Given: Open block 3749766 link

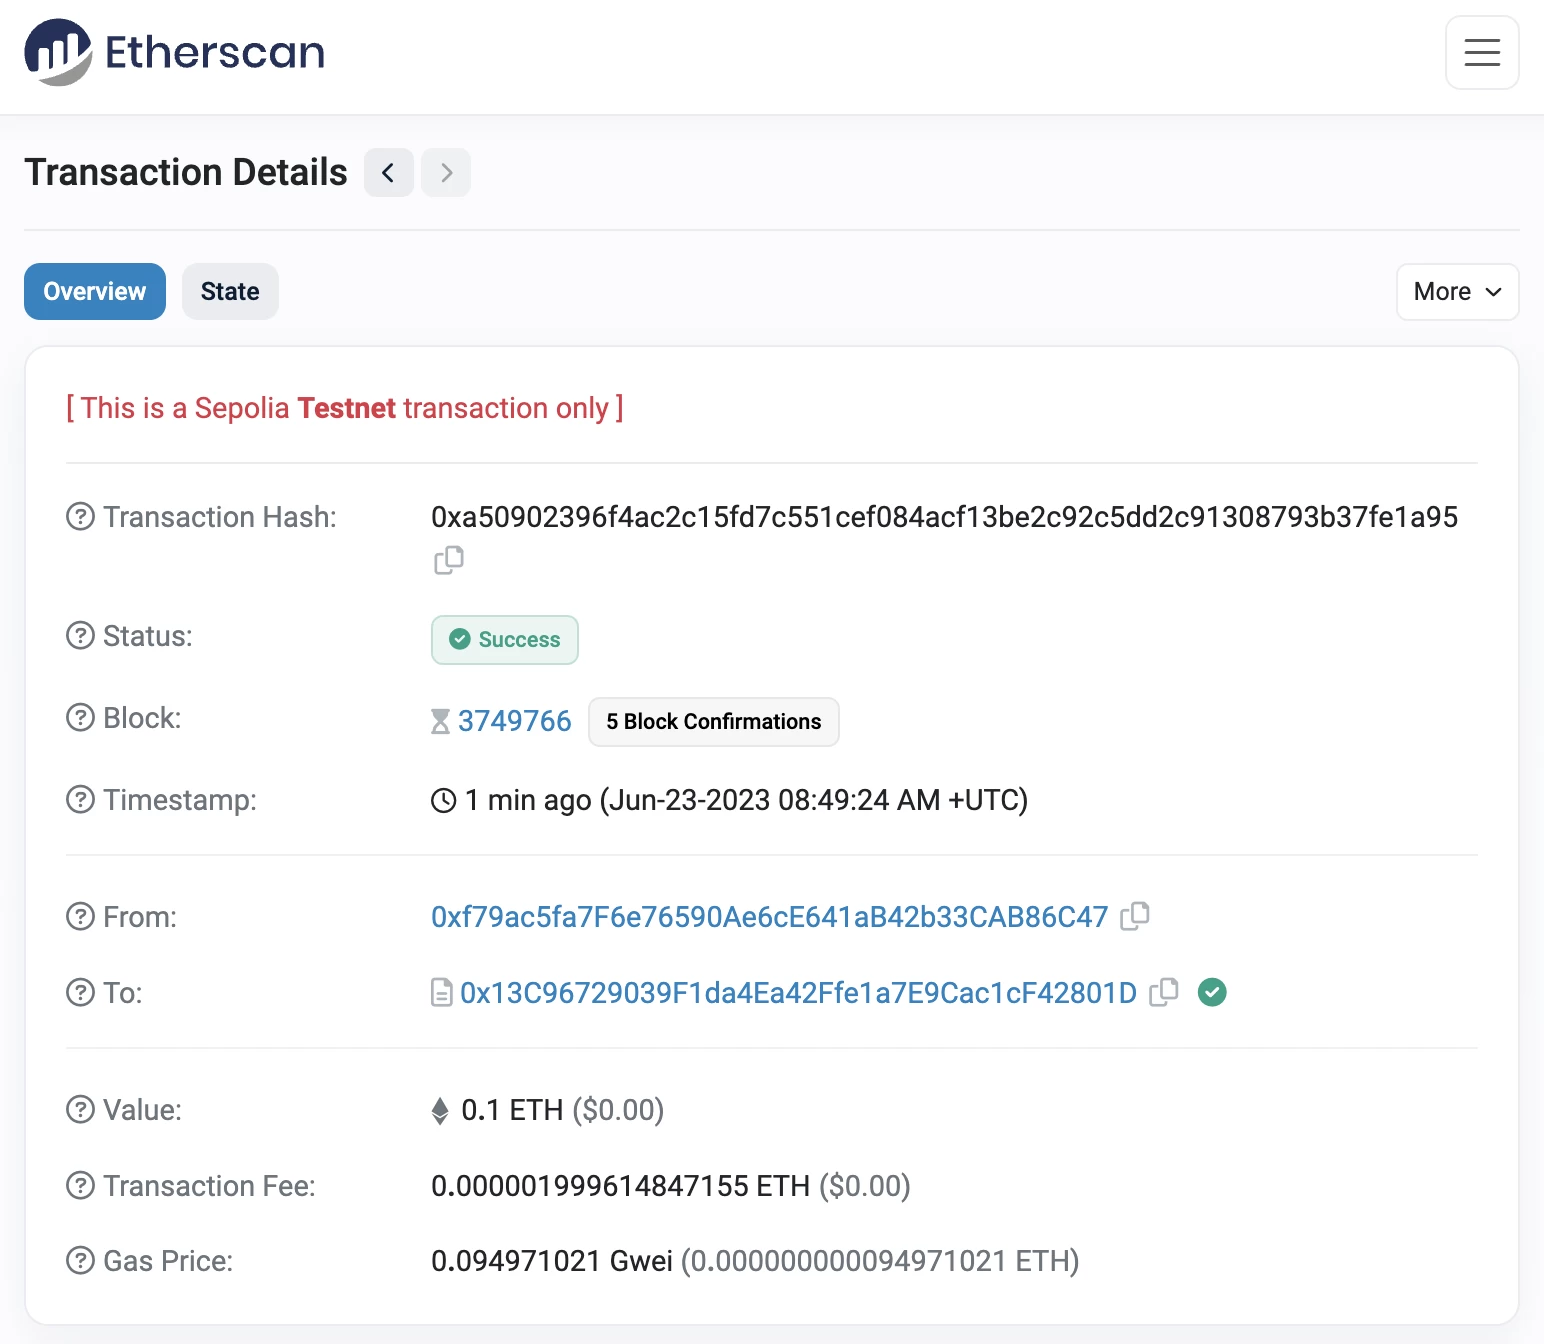Looking at the screenshot, I should [x=514, y=721].
